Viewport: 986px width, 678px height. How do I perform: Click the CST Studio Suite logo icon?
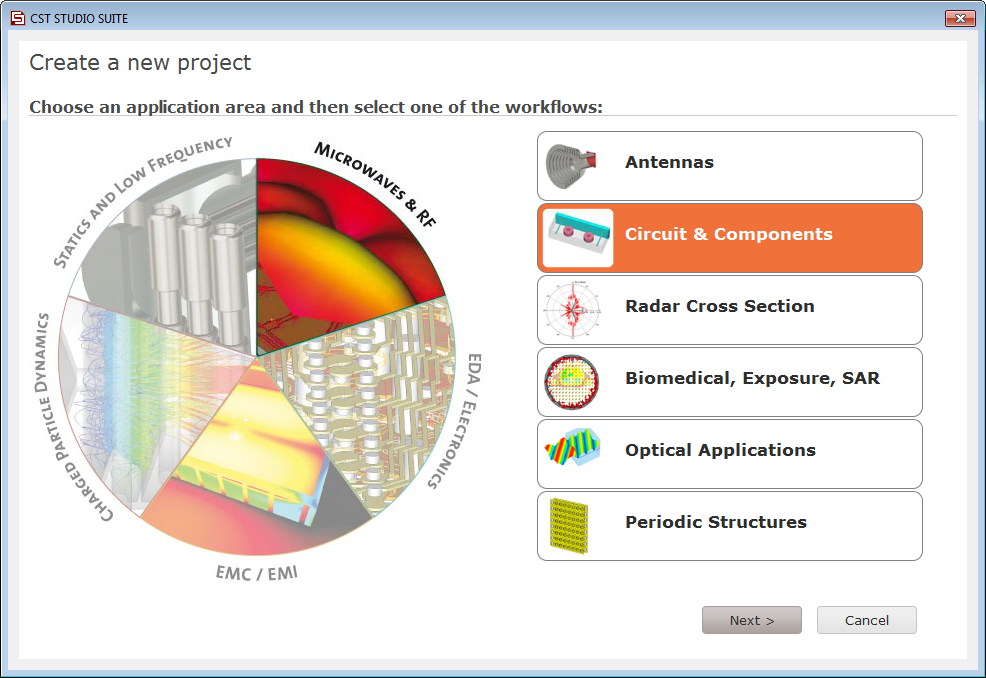pos(18,18)
